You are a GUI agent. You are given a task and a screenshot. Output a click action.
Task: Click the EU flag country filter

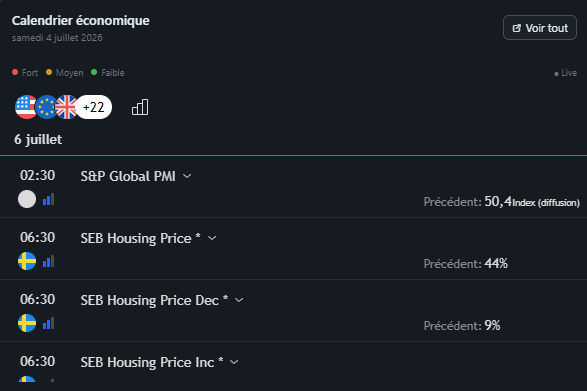point(46,107)
